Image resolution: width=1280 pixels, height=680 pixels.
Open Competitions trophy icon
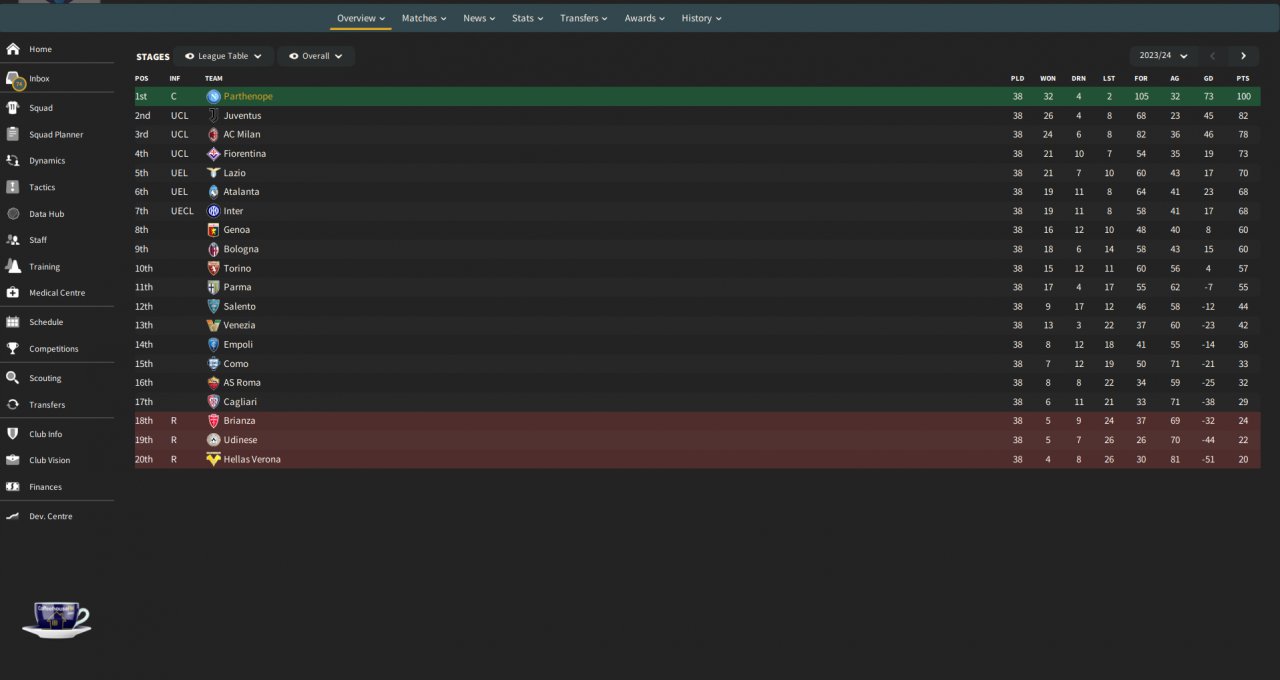13,349
